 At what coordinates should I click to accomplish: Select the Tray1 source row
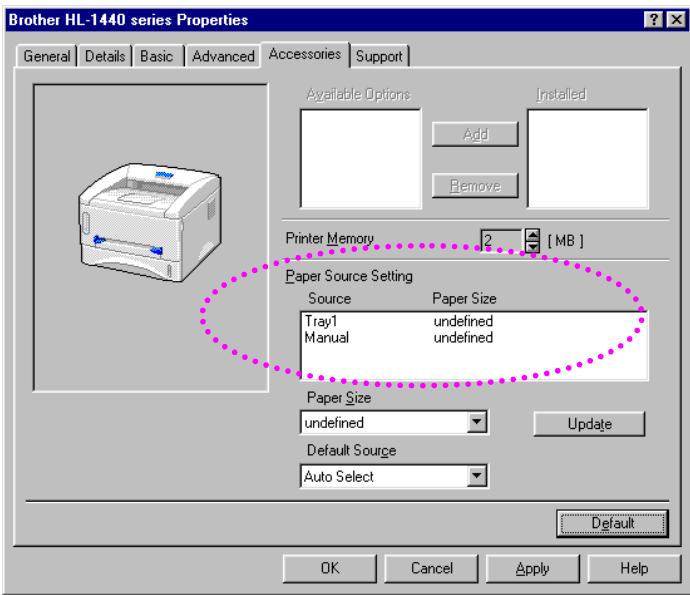[x=473, y=321]
